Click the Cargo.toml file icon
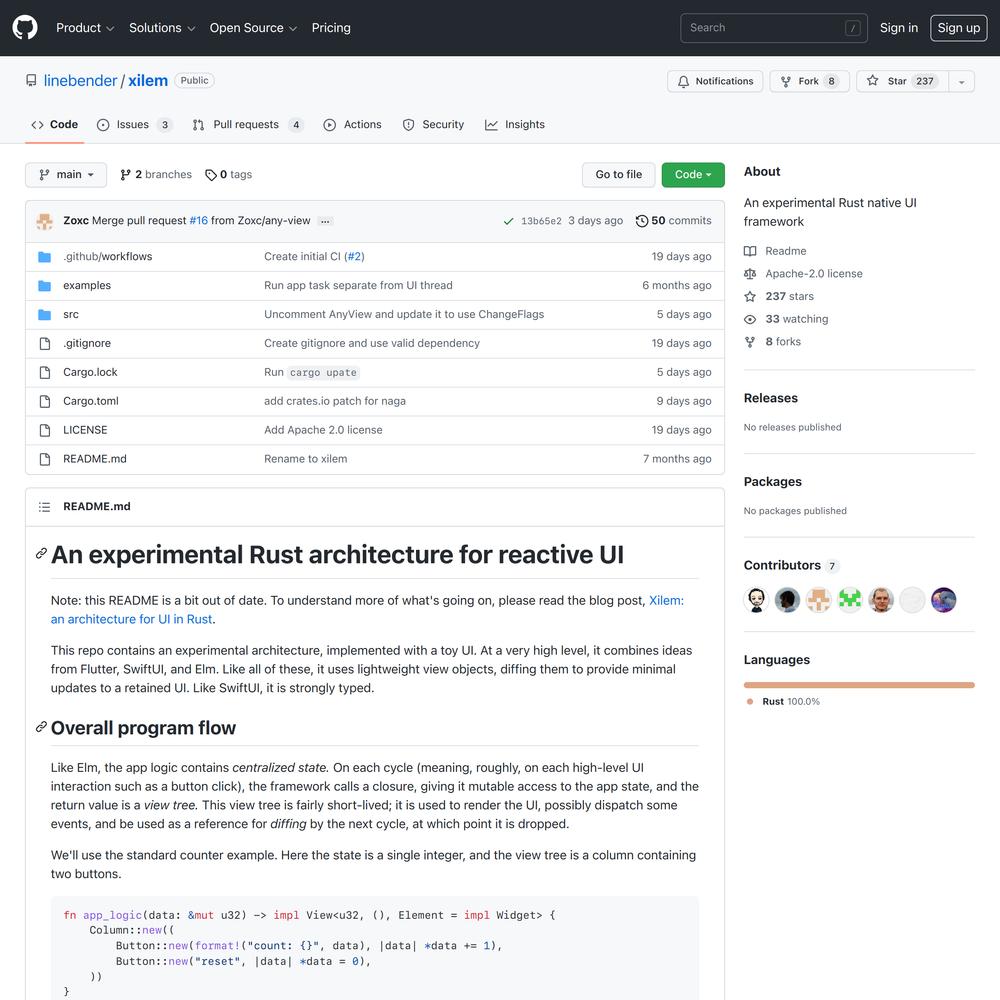1000x1000 pixels. [x=45, y=401]
